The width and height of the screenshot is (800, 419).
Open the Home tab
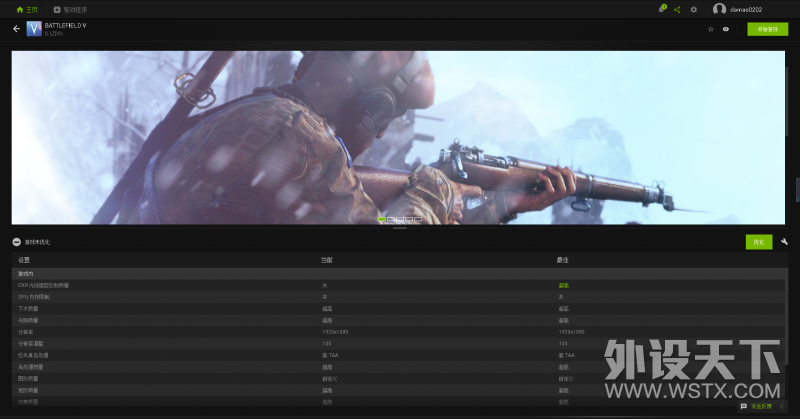[x=27, y=10]
